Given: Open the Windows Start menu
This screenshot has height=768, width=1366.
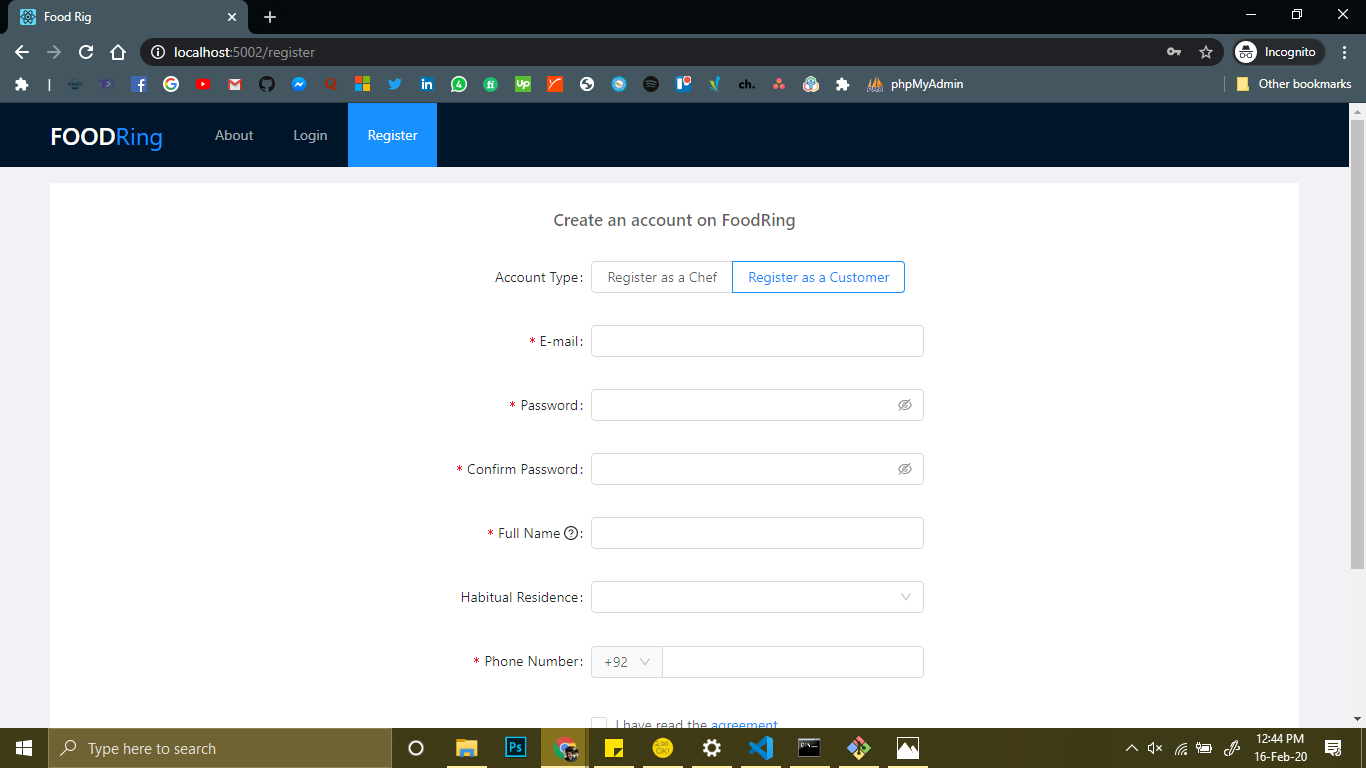Looking at the screenshot, I should [x=24, y=748].
